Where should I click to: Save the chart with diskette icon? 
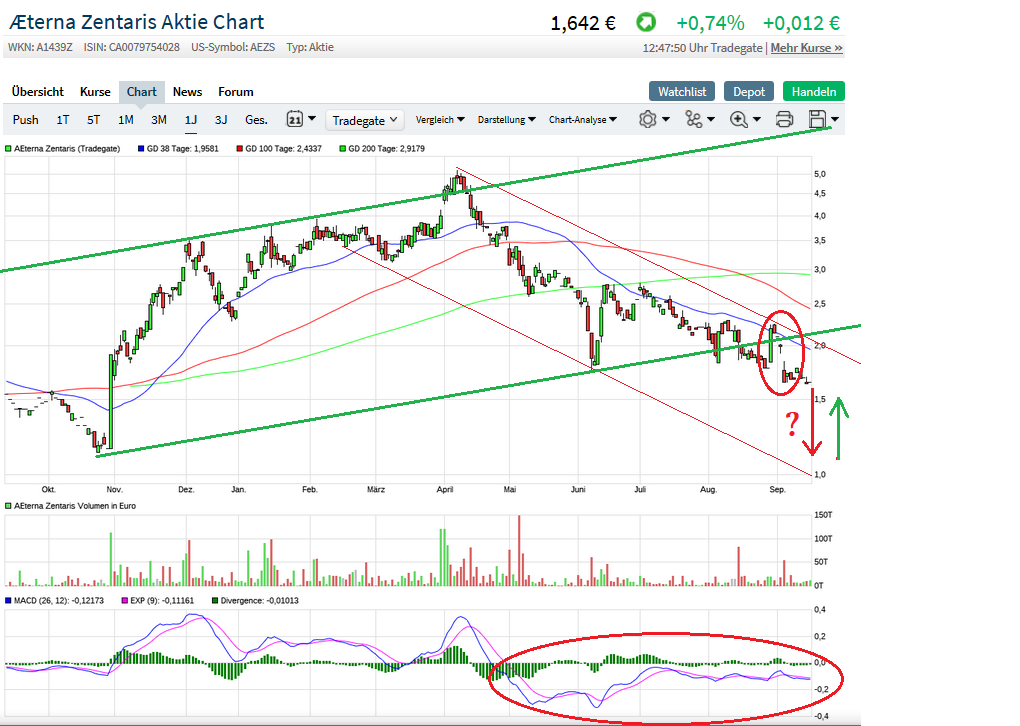coord(817,120)
